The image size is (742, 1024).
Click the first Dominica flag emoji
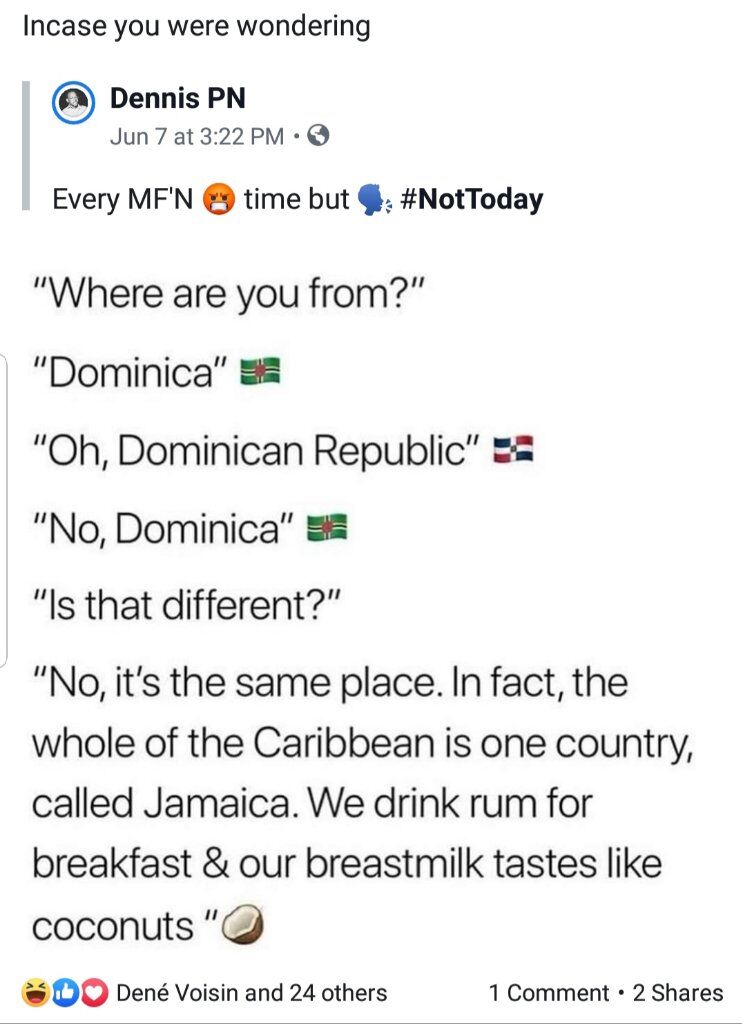(x=260, y=371)
